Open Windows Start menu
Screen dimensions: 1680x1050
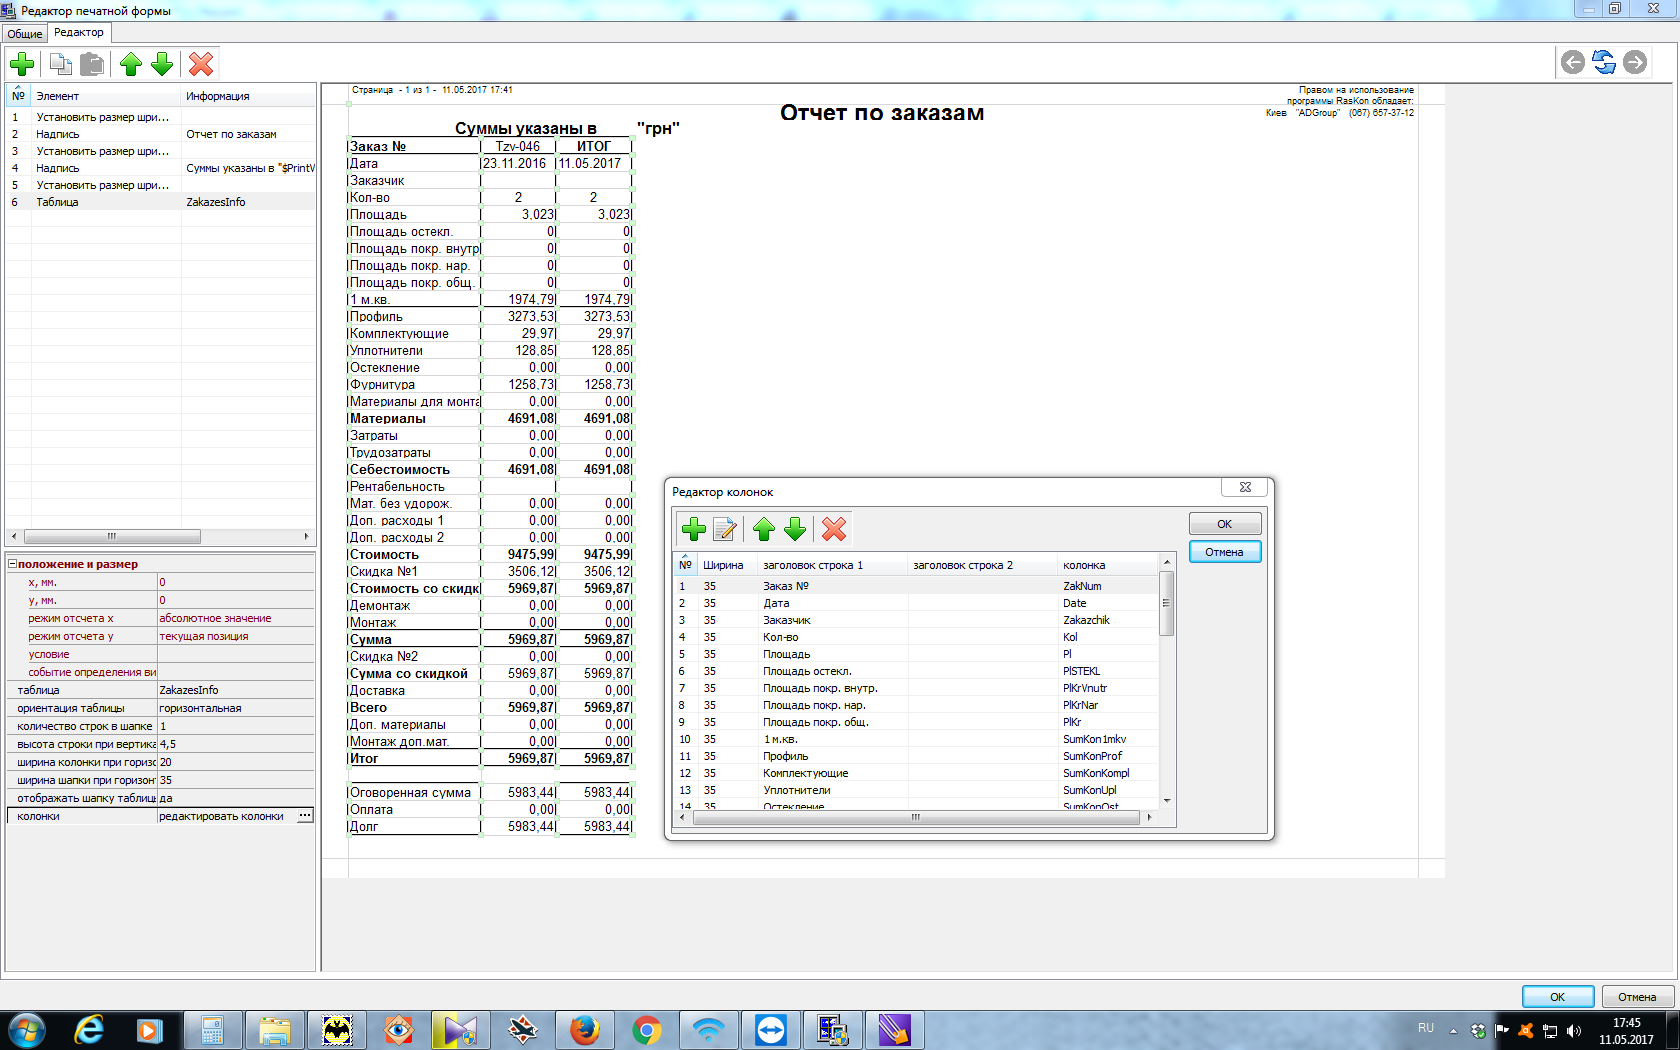point(26,1030)
